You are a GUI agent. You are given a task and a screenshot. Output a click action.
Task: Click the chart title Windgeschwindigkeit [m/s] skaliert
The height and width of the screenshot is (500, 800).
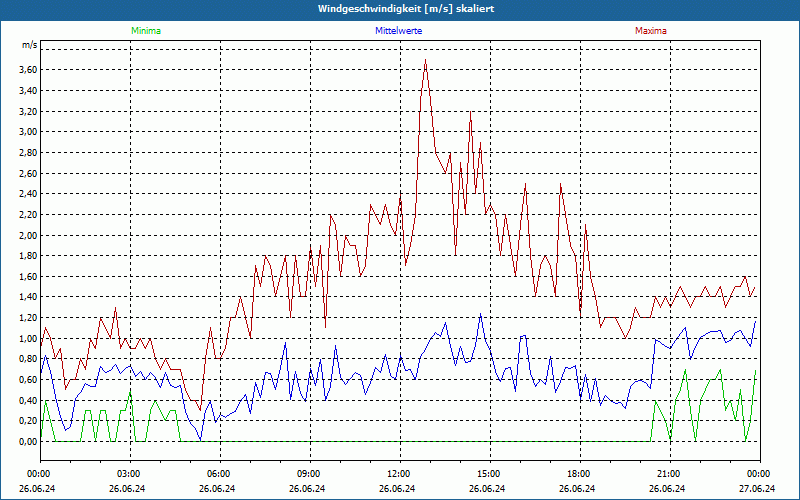pyautogui.click(x=406, y=9)
